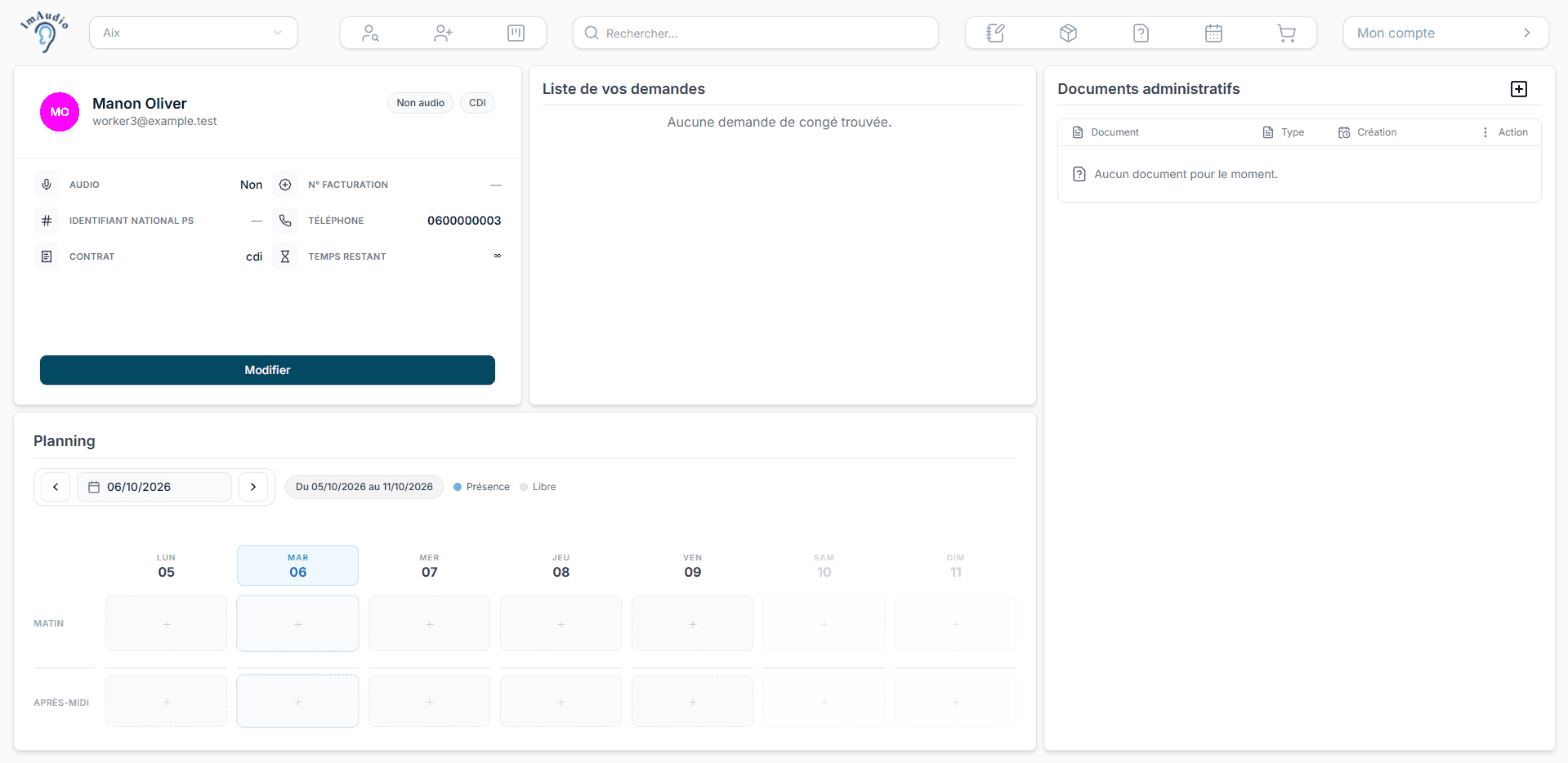Viewport: 1568px width, 763px height.
Task: Select the MAR 06 day header
Action: click(x=298, y=566)
